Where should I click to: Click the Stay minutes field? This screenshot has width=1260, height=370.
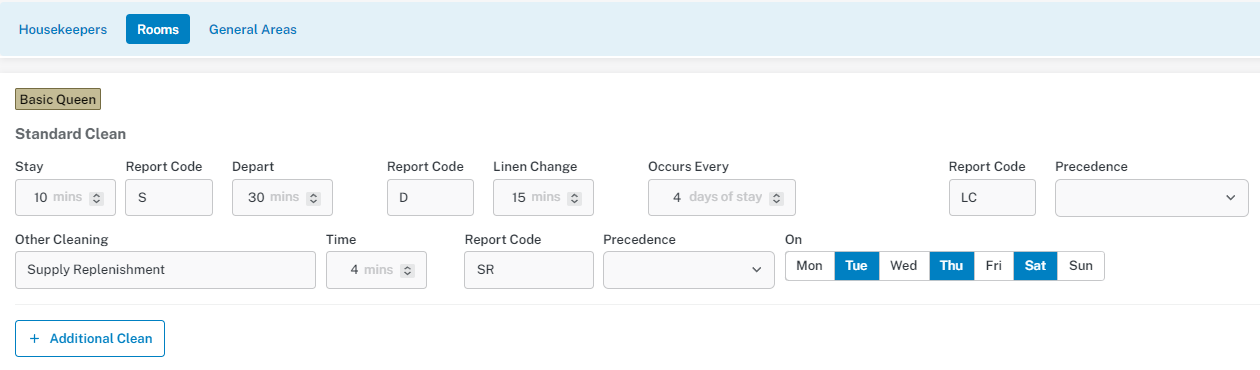(65, 198)
